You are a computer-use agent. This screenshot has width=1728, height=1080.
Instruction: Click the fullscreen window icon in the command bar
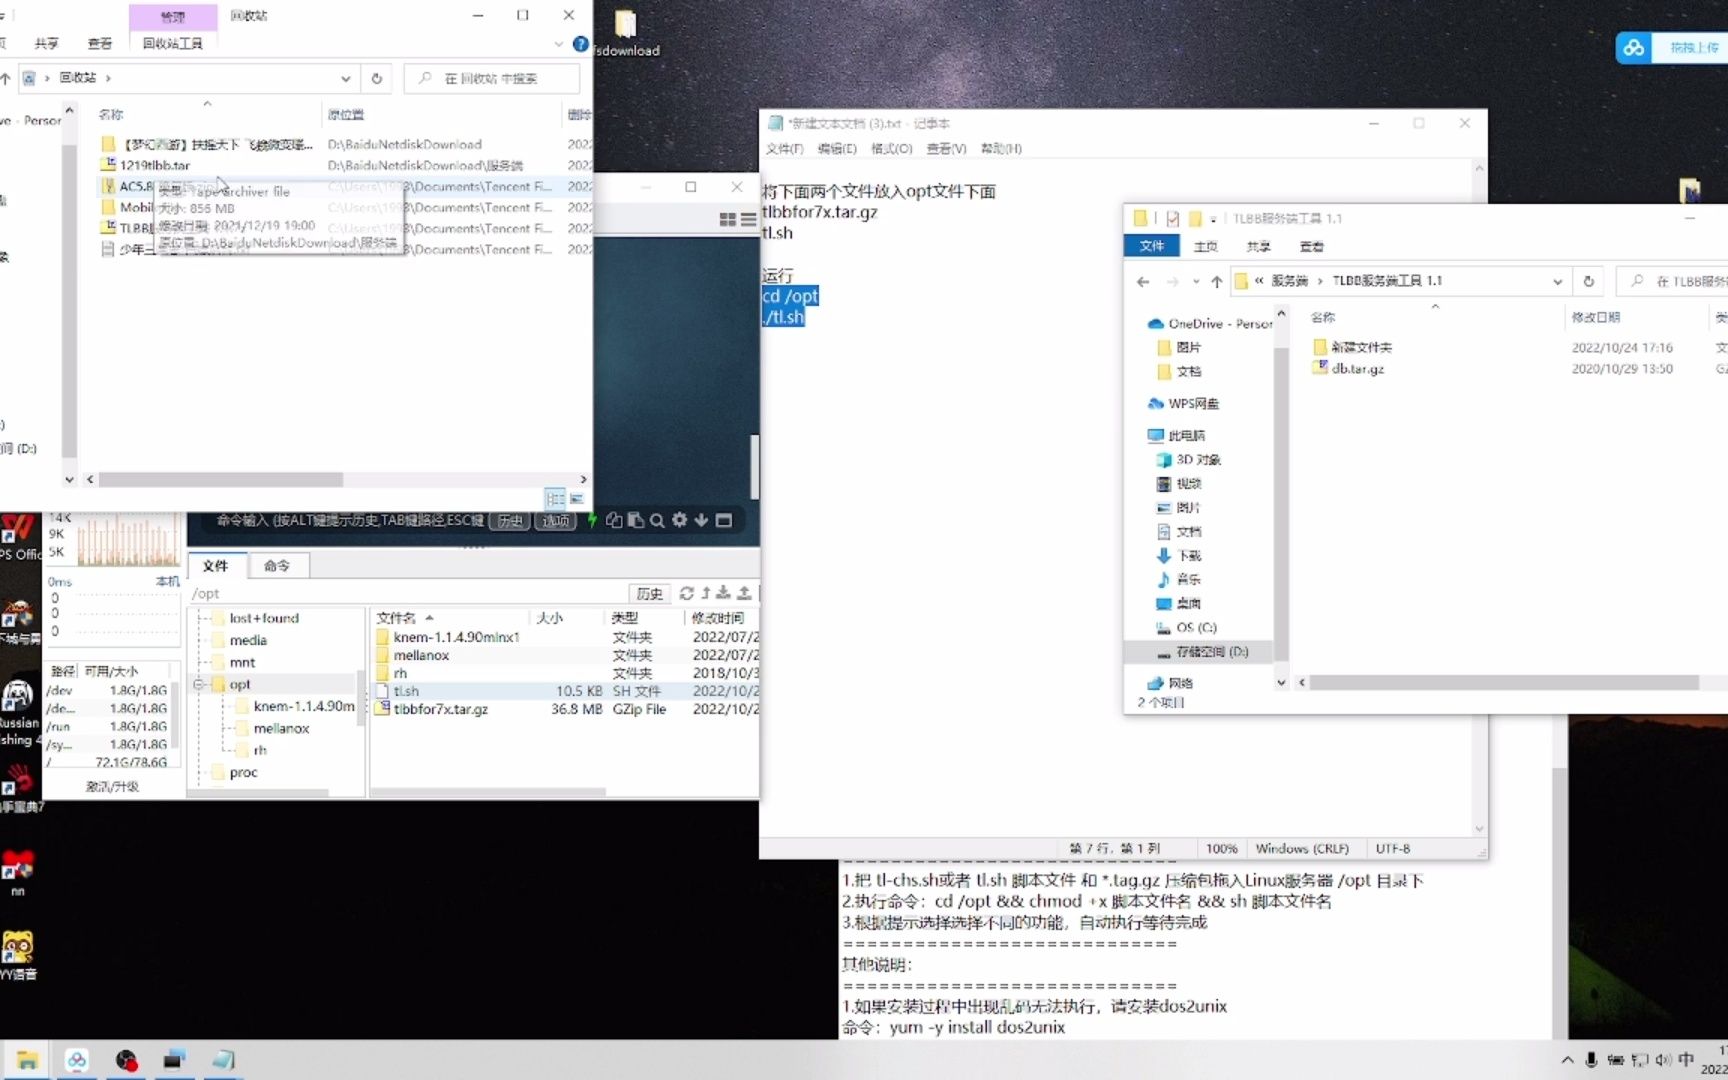[724, 520]
